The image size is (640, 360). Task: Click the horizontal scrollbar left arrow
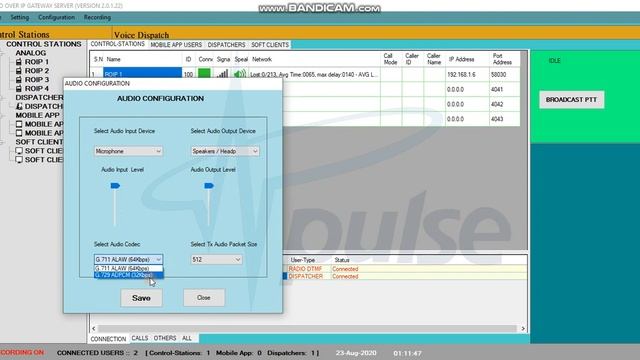point(94,329)
